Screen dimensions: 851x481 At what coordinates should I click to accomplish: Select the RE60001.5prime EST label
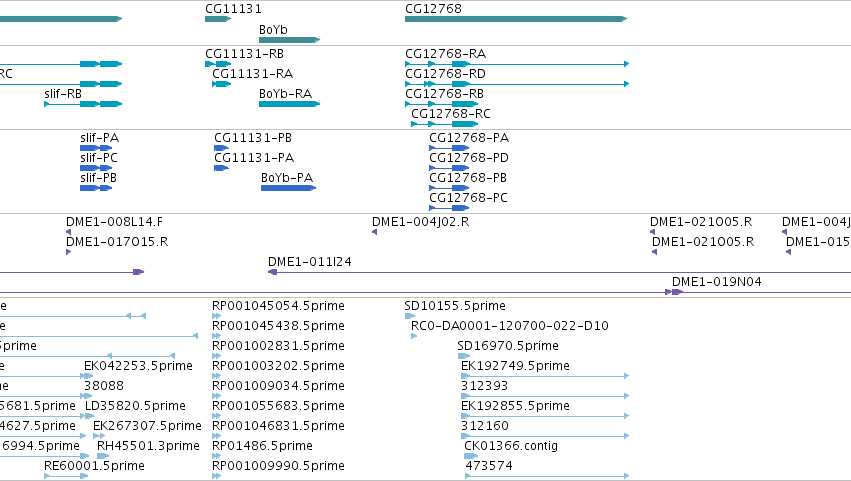[x=94, y=467]
